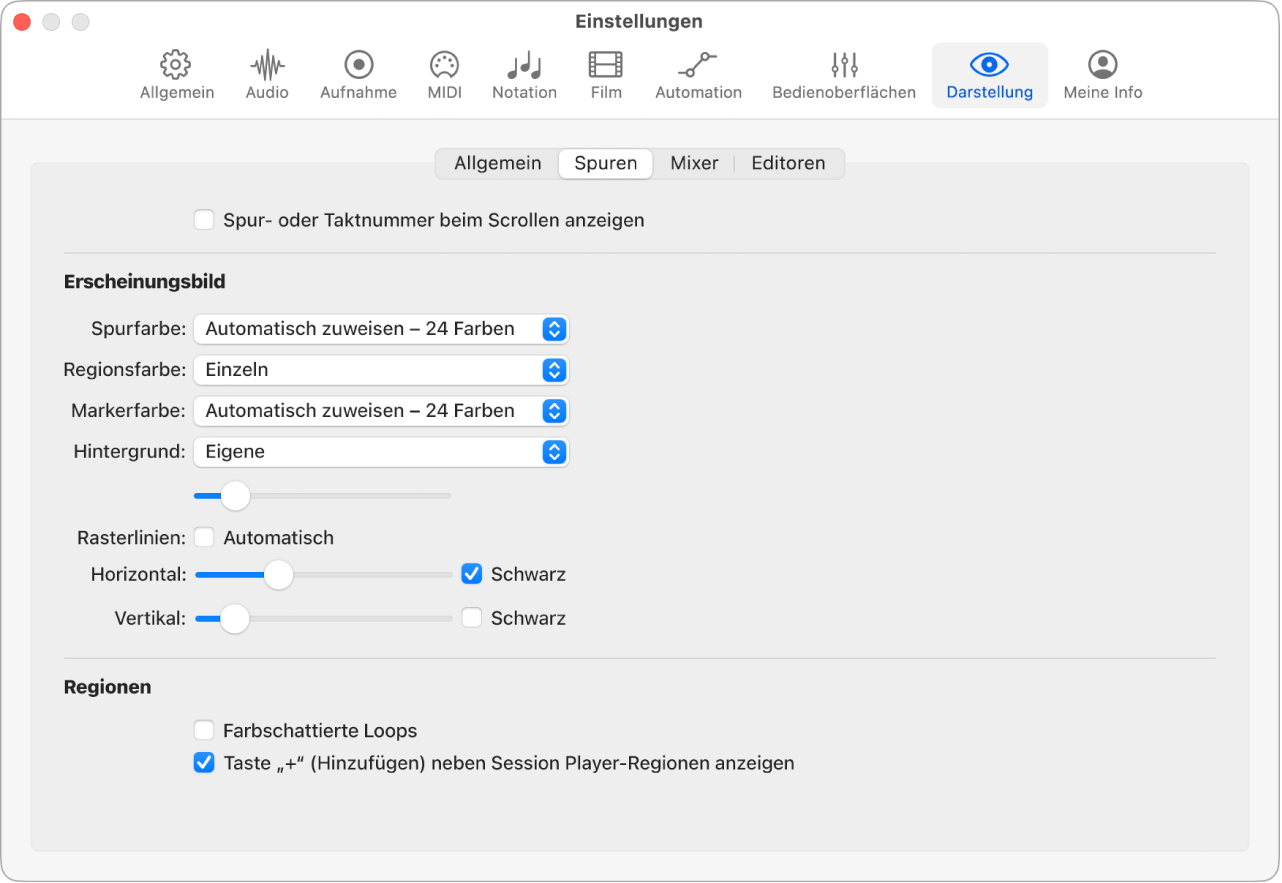The height and width of the screenshot is (883, 1282).
Task: Open the Hintergrund dropdown
Action: (381, 452)
